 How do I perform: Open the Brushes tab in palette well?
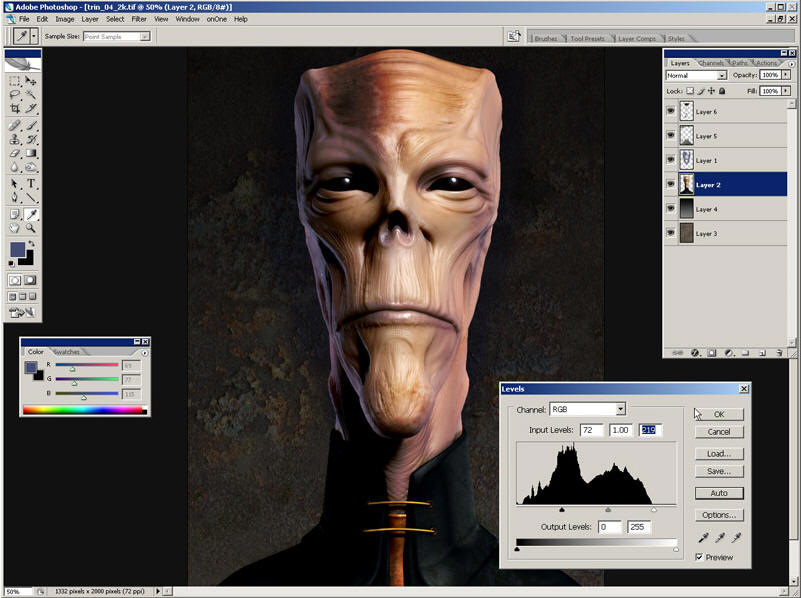pos(546,38)
